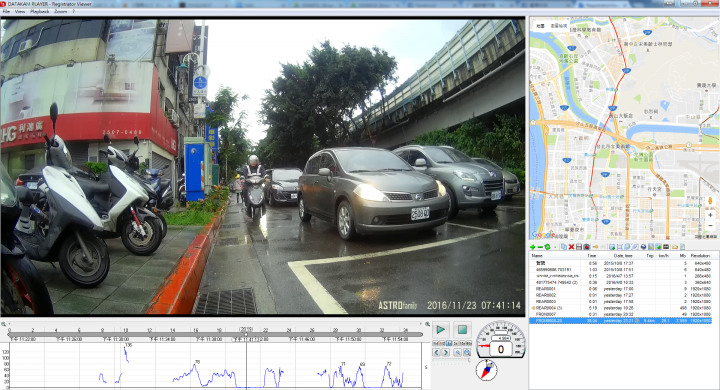The height and width of the screenshot is (390, 720).
Task: Open the File menu
Action: [6, 11]
